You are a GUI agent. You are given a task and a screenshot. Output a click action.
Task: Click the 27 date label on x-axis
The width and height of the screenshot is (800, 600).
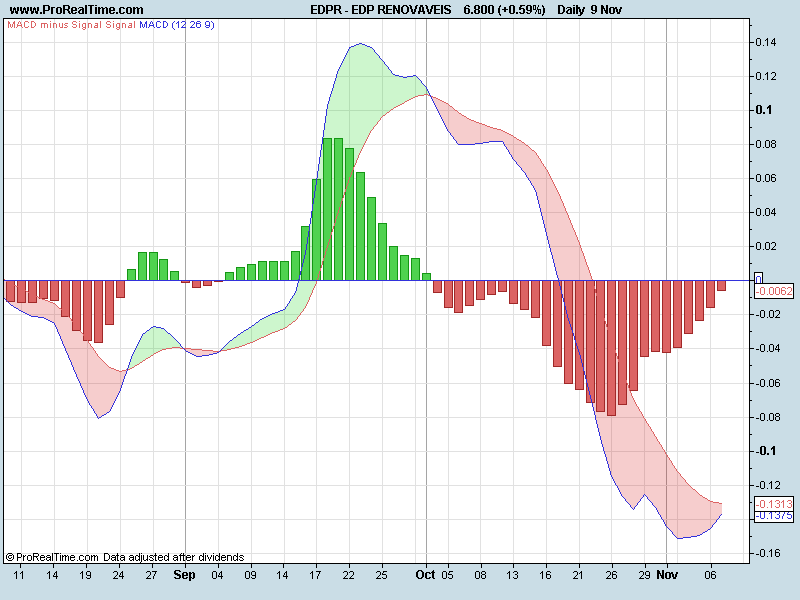coord(151,576)
